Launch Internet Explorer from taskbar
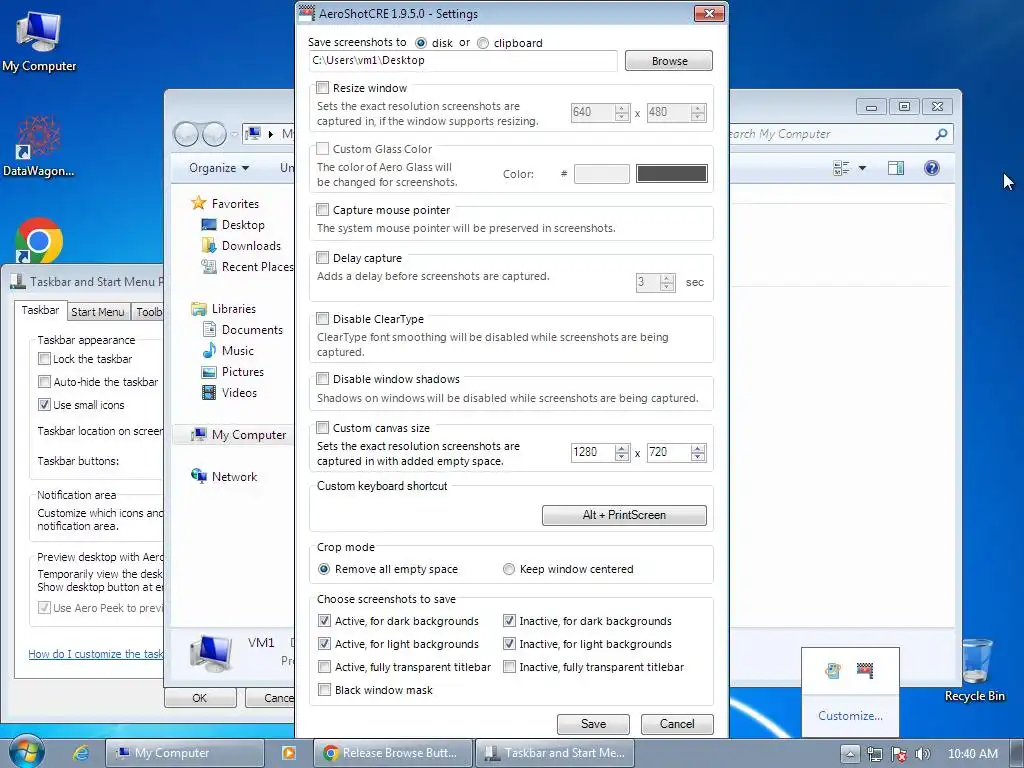The height and width of the screenshot is (768, 1024). coord(81,753)
